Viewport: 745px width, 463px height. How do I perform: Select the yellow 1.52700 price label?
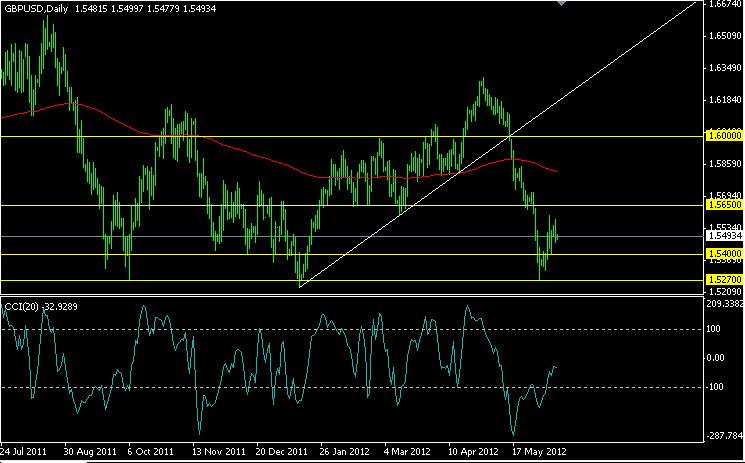tap(724, 280)
